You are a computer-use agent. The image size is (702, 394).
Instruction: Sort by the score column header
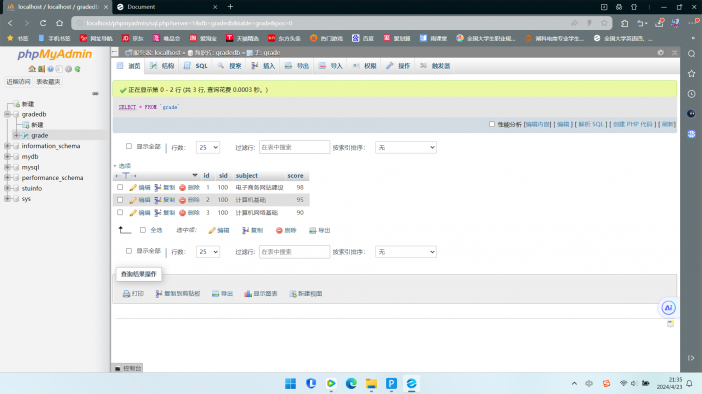pos(295,176)
